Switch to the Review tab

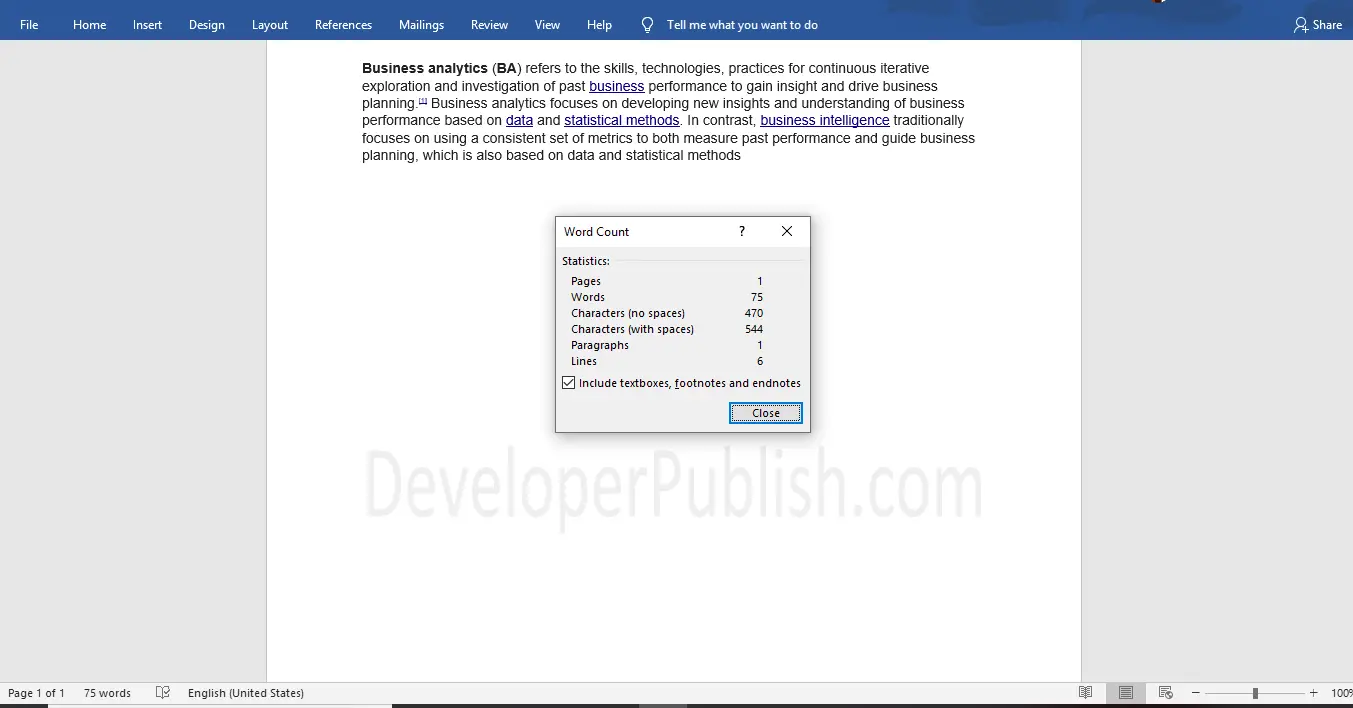pos(489,25)
